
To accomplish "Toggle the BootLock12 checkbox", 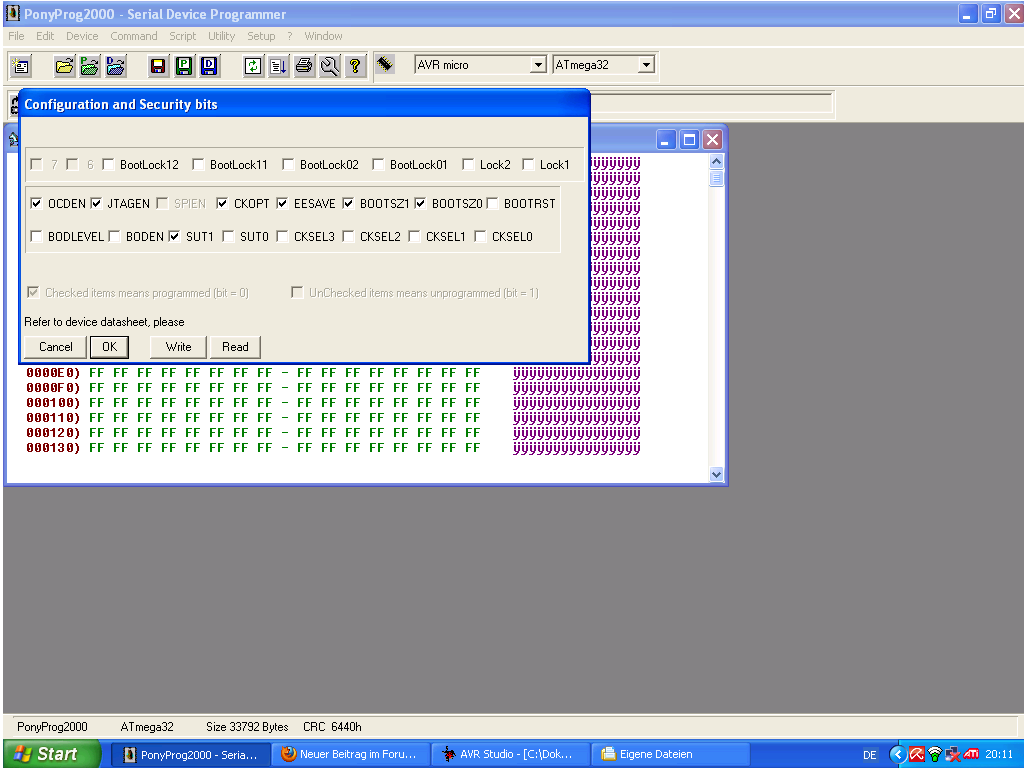I will click(x=108, y=165).
